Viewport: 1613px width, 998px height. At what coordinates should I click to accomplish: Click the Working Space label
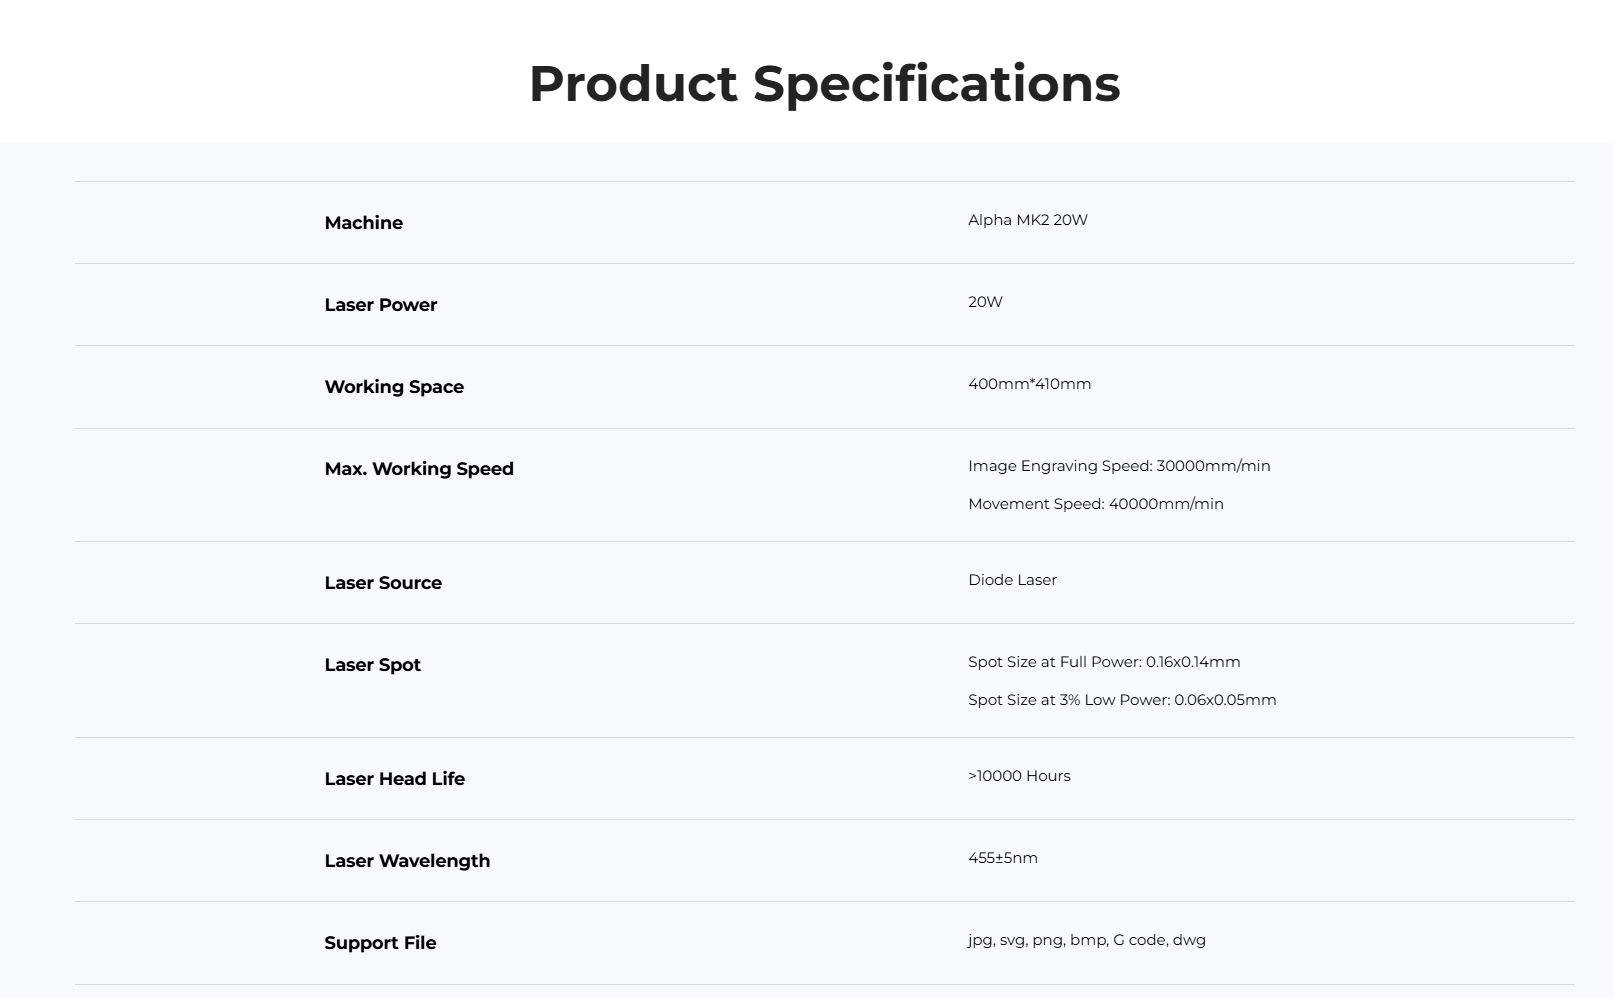click(393, 387)
